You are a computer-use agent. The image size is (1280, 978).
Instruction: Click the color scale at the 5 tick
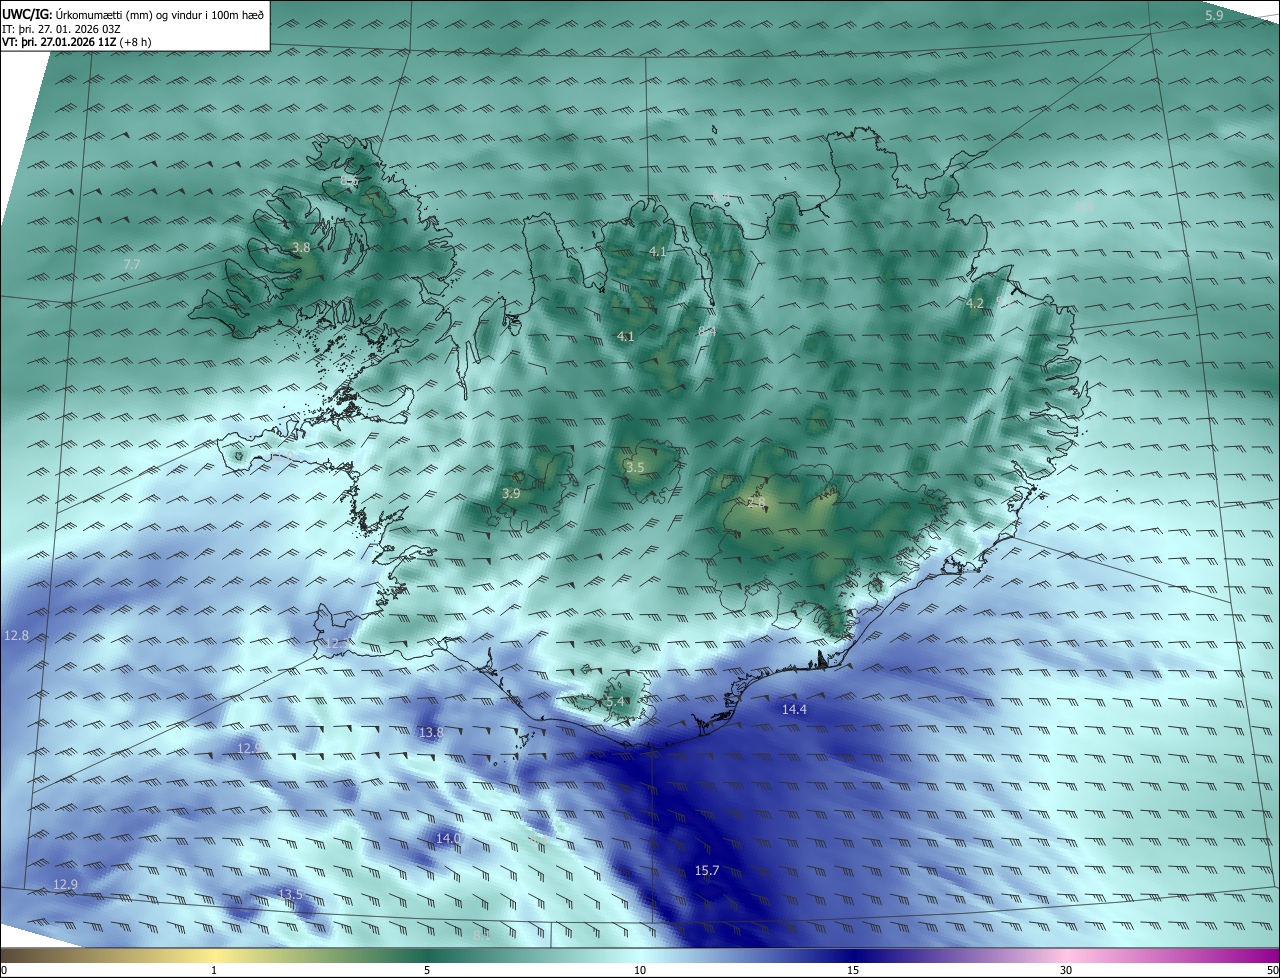(427, 955)
